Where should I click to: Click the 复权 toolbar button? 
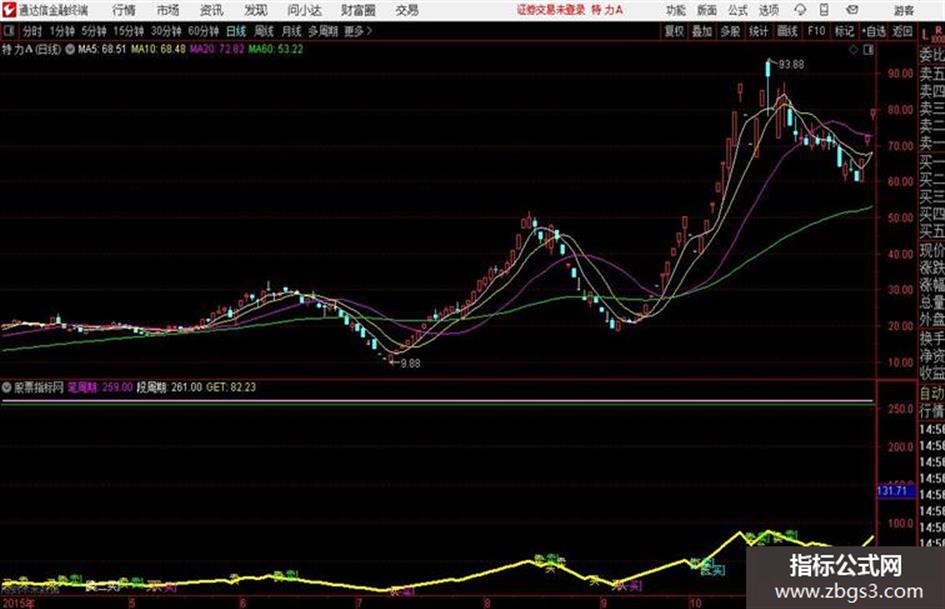pos(674,31)
